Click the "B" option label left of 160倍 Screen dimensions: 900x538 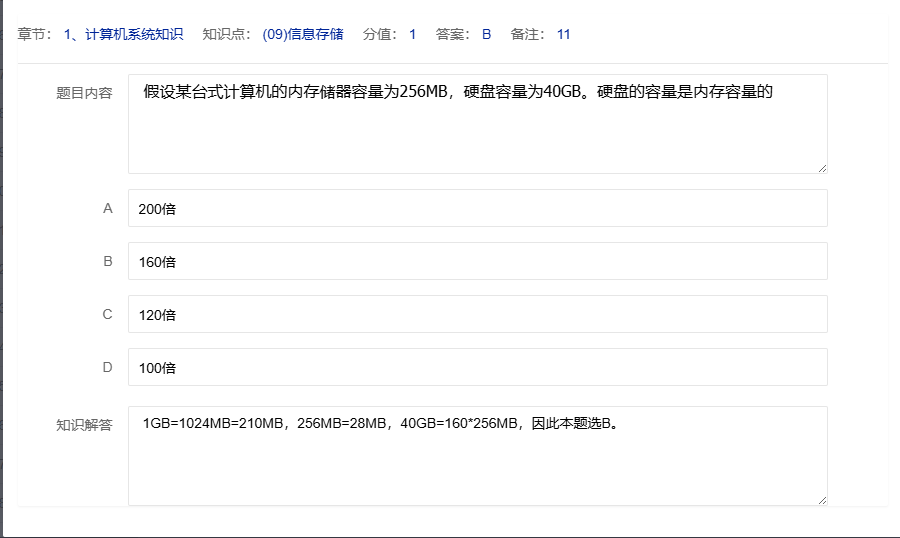tap(108, 261)
